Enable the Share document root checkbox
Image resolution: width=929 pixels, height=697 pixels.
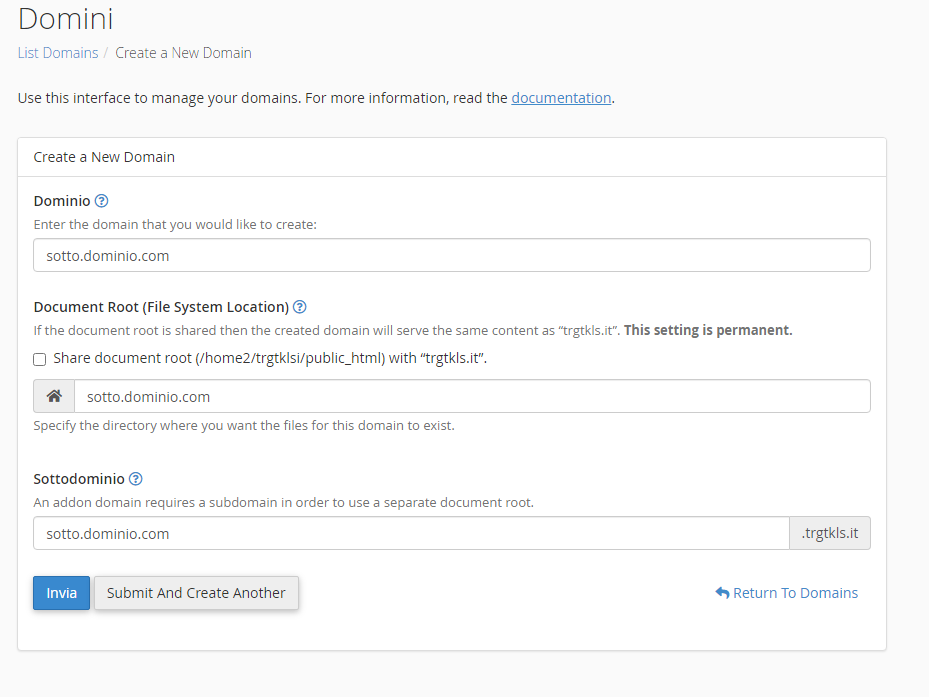tap(40, 359)
